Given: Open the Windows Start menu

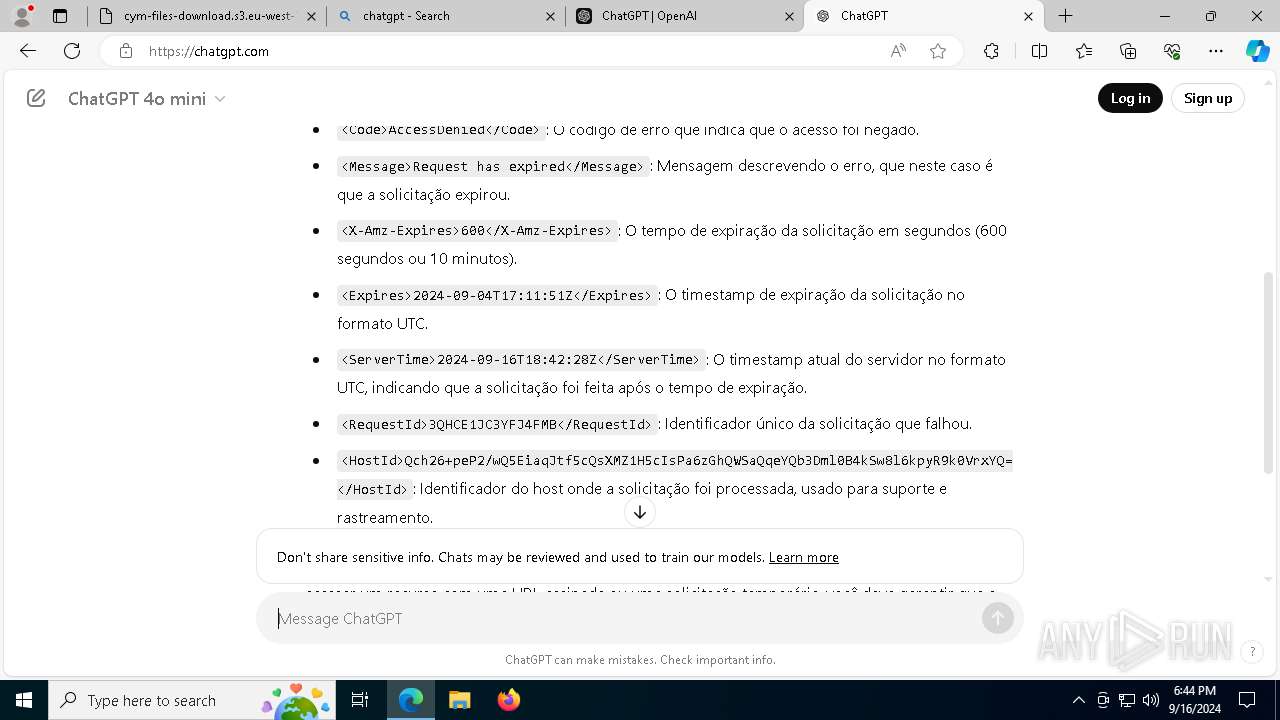Looking at the screenshot, I should coord(24,700).
